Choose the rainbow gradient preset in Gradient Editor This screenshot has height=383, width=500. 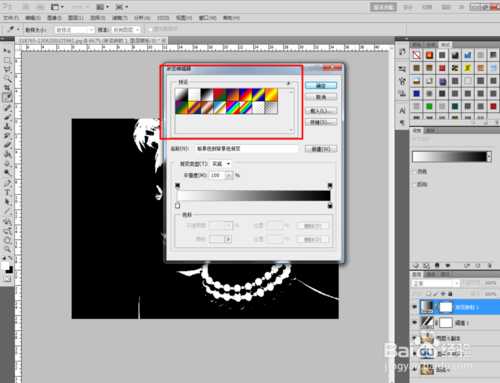click(233, 108)
